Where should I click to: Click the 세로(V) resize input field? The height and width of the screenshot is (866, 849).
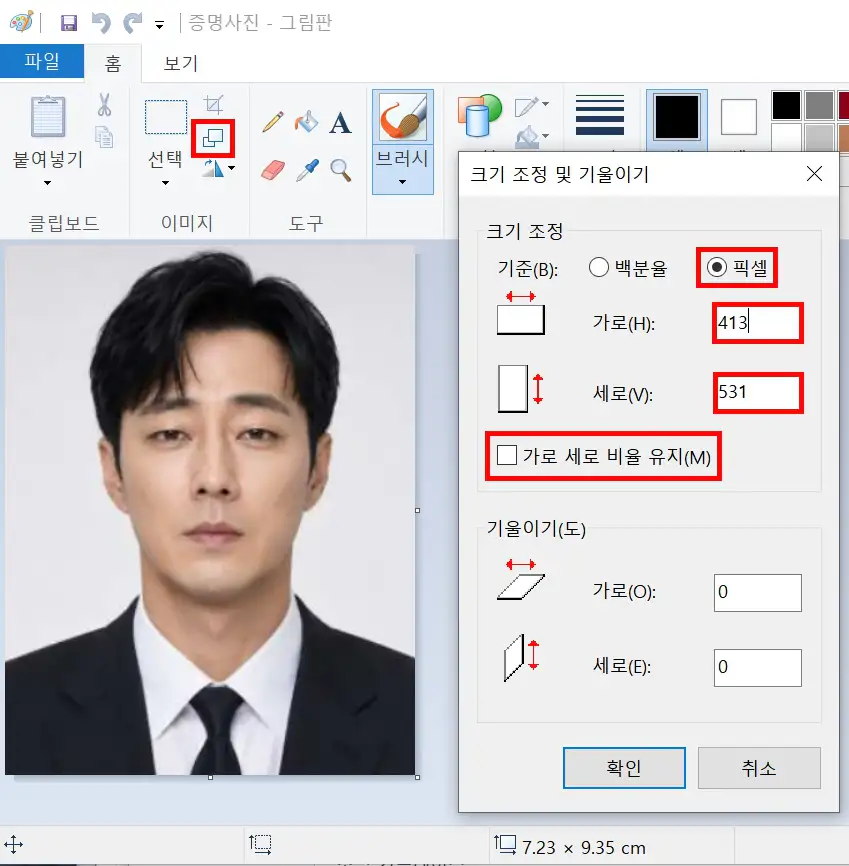(x=758, y=393)
